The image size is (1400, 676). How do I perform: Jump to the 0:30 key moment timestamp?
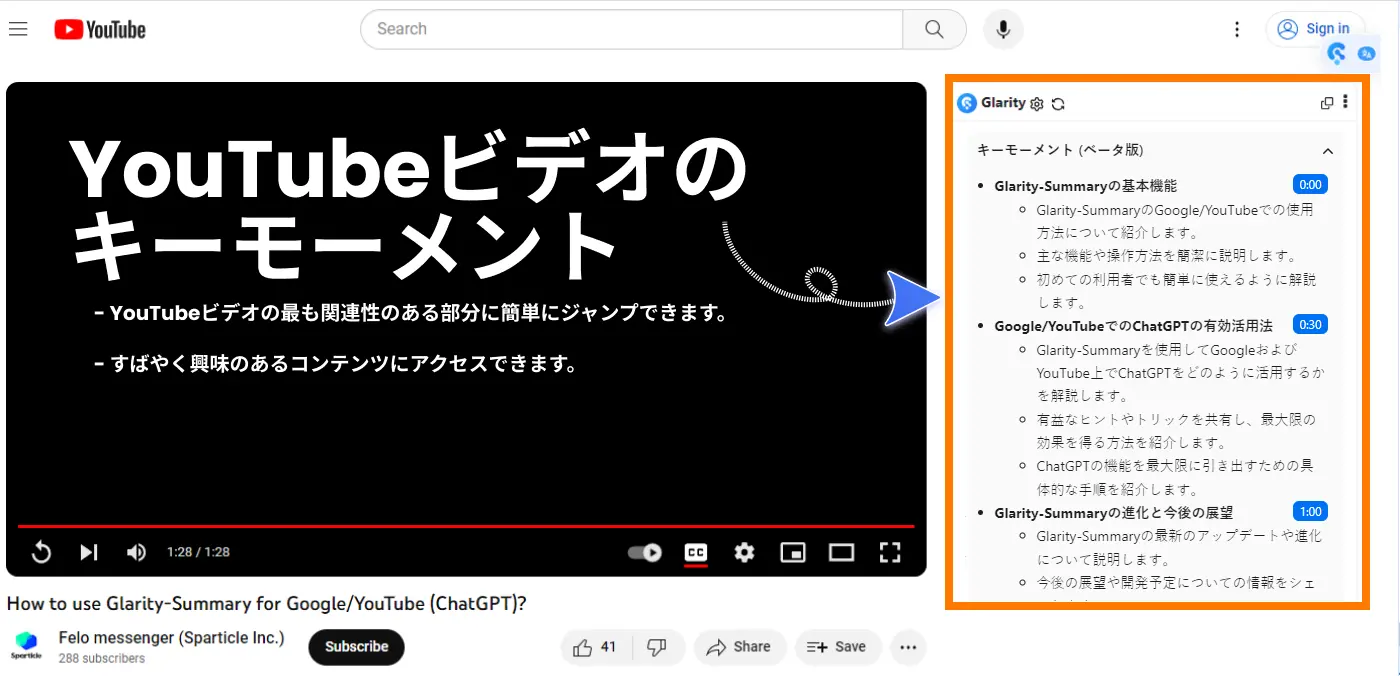(x=1310, y=324)
